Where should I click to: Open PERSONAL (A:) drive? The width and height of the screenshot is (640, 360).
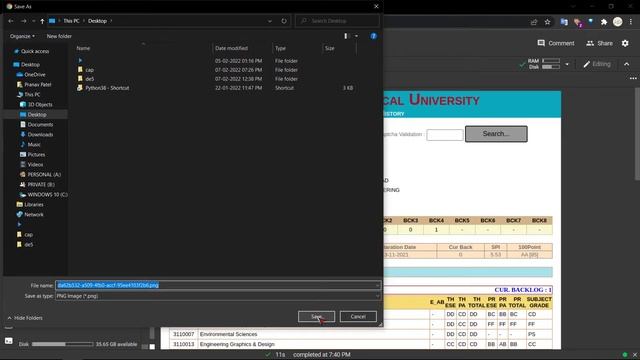pos(44,175)
